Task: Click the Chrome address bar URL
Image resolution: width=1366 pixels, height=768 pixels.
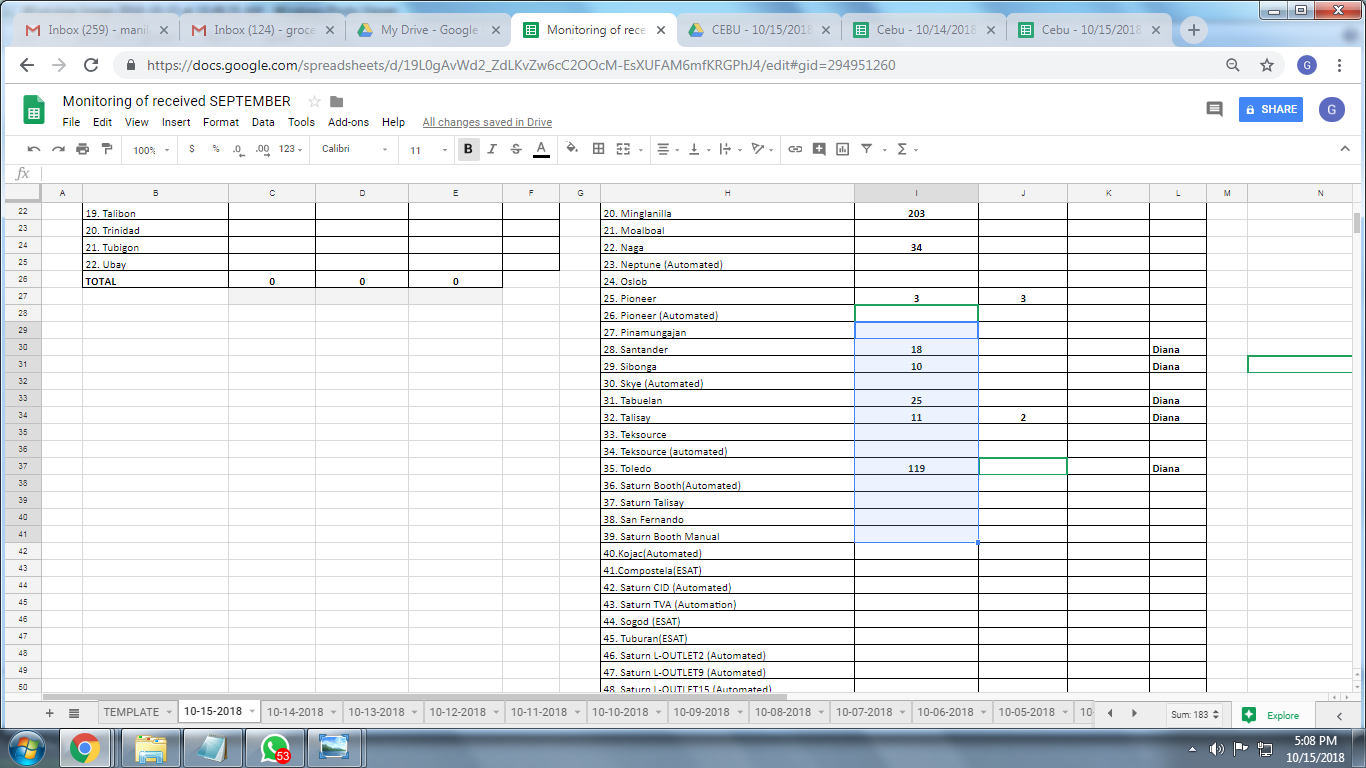Action: click(521, 65)
